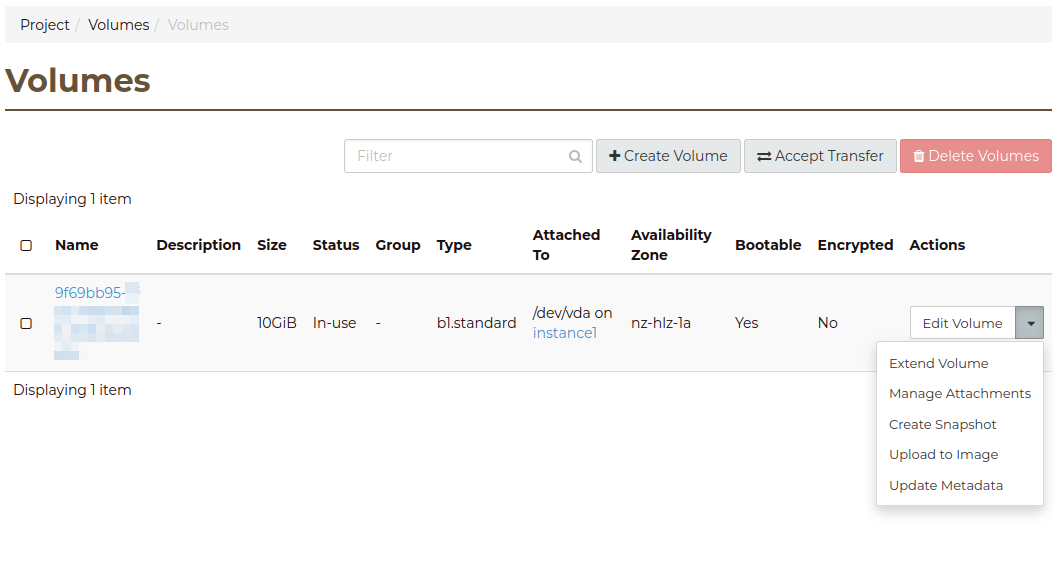This screenshot has width=1060, height=581.
Task: Click the search magnifier icon in Filter box
Action: 575,156
